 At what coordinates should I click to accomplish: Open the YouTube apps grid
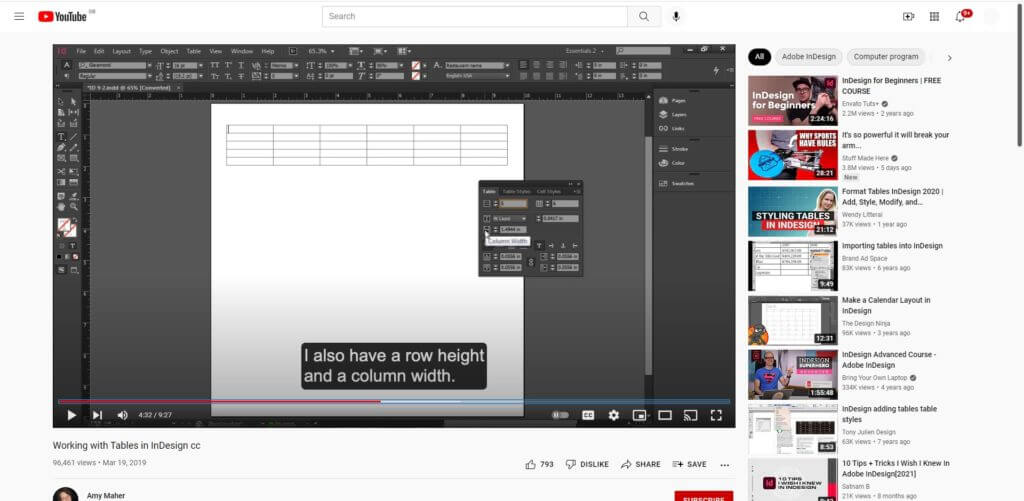point(935,16)
